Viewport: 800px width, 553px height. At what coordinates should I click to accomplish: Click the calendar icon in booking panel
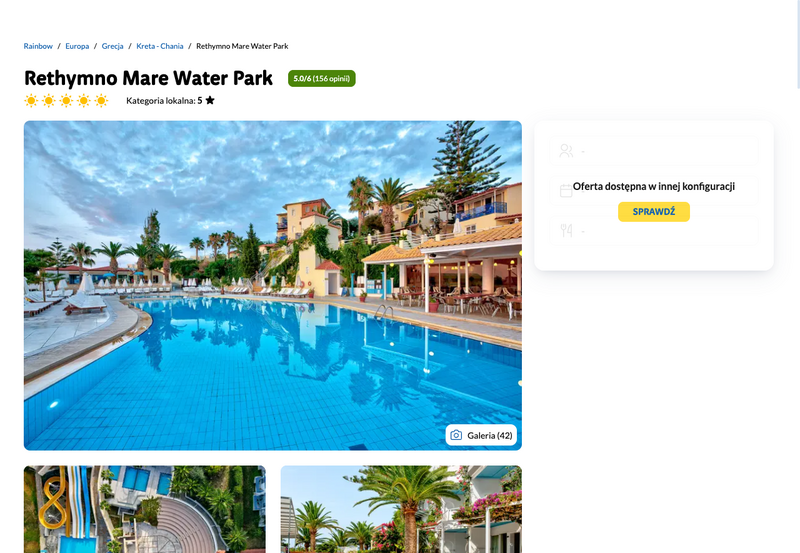[x=566, y=191]
